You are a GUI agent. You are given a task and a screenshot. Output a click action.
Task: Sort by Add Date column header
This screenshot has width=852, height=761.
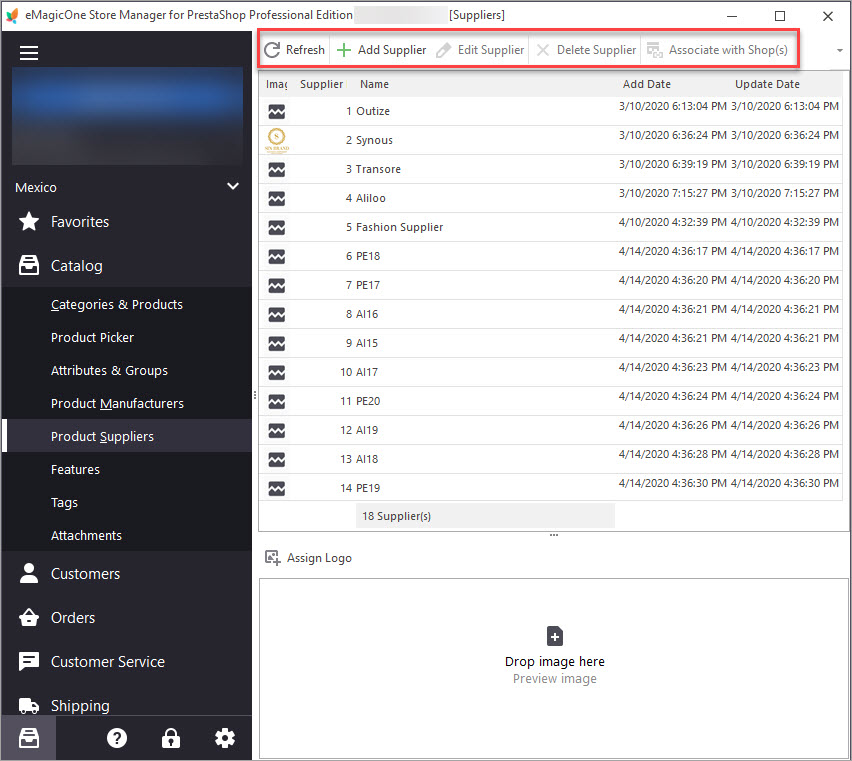point(647,84)
